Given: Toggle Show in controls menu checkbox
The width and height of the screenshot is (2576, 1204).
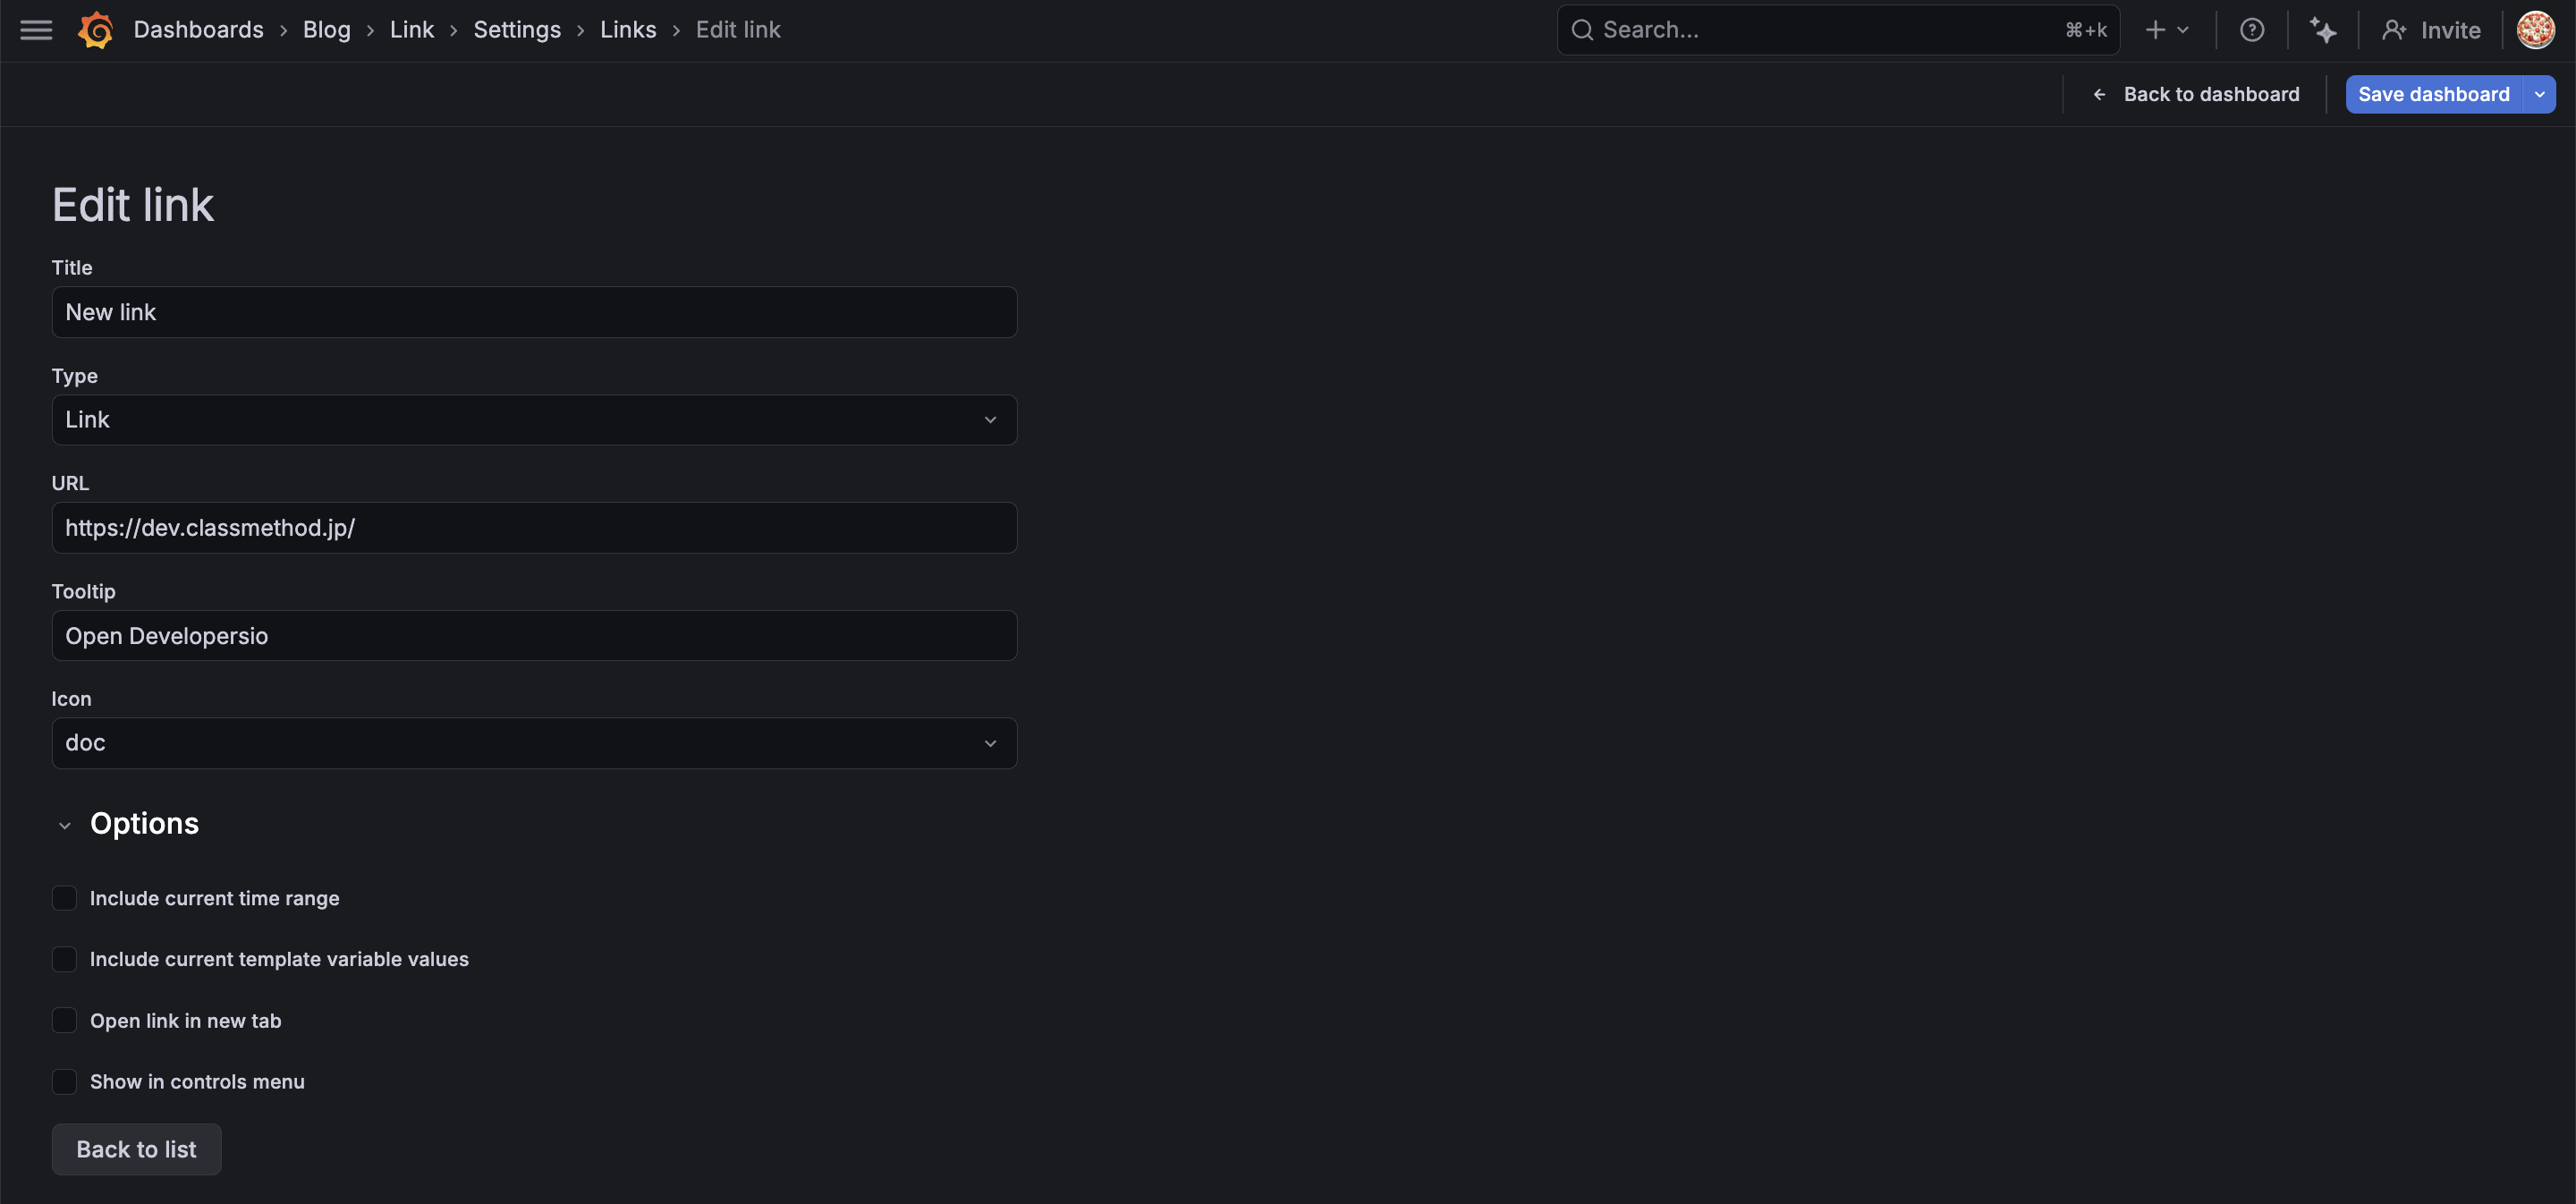Looking at the screenshot, I should point(64,1081).
